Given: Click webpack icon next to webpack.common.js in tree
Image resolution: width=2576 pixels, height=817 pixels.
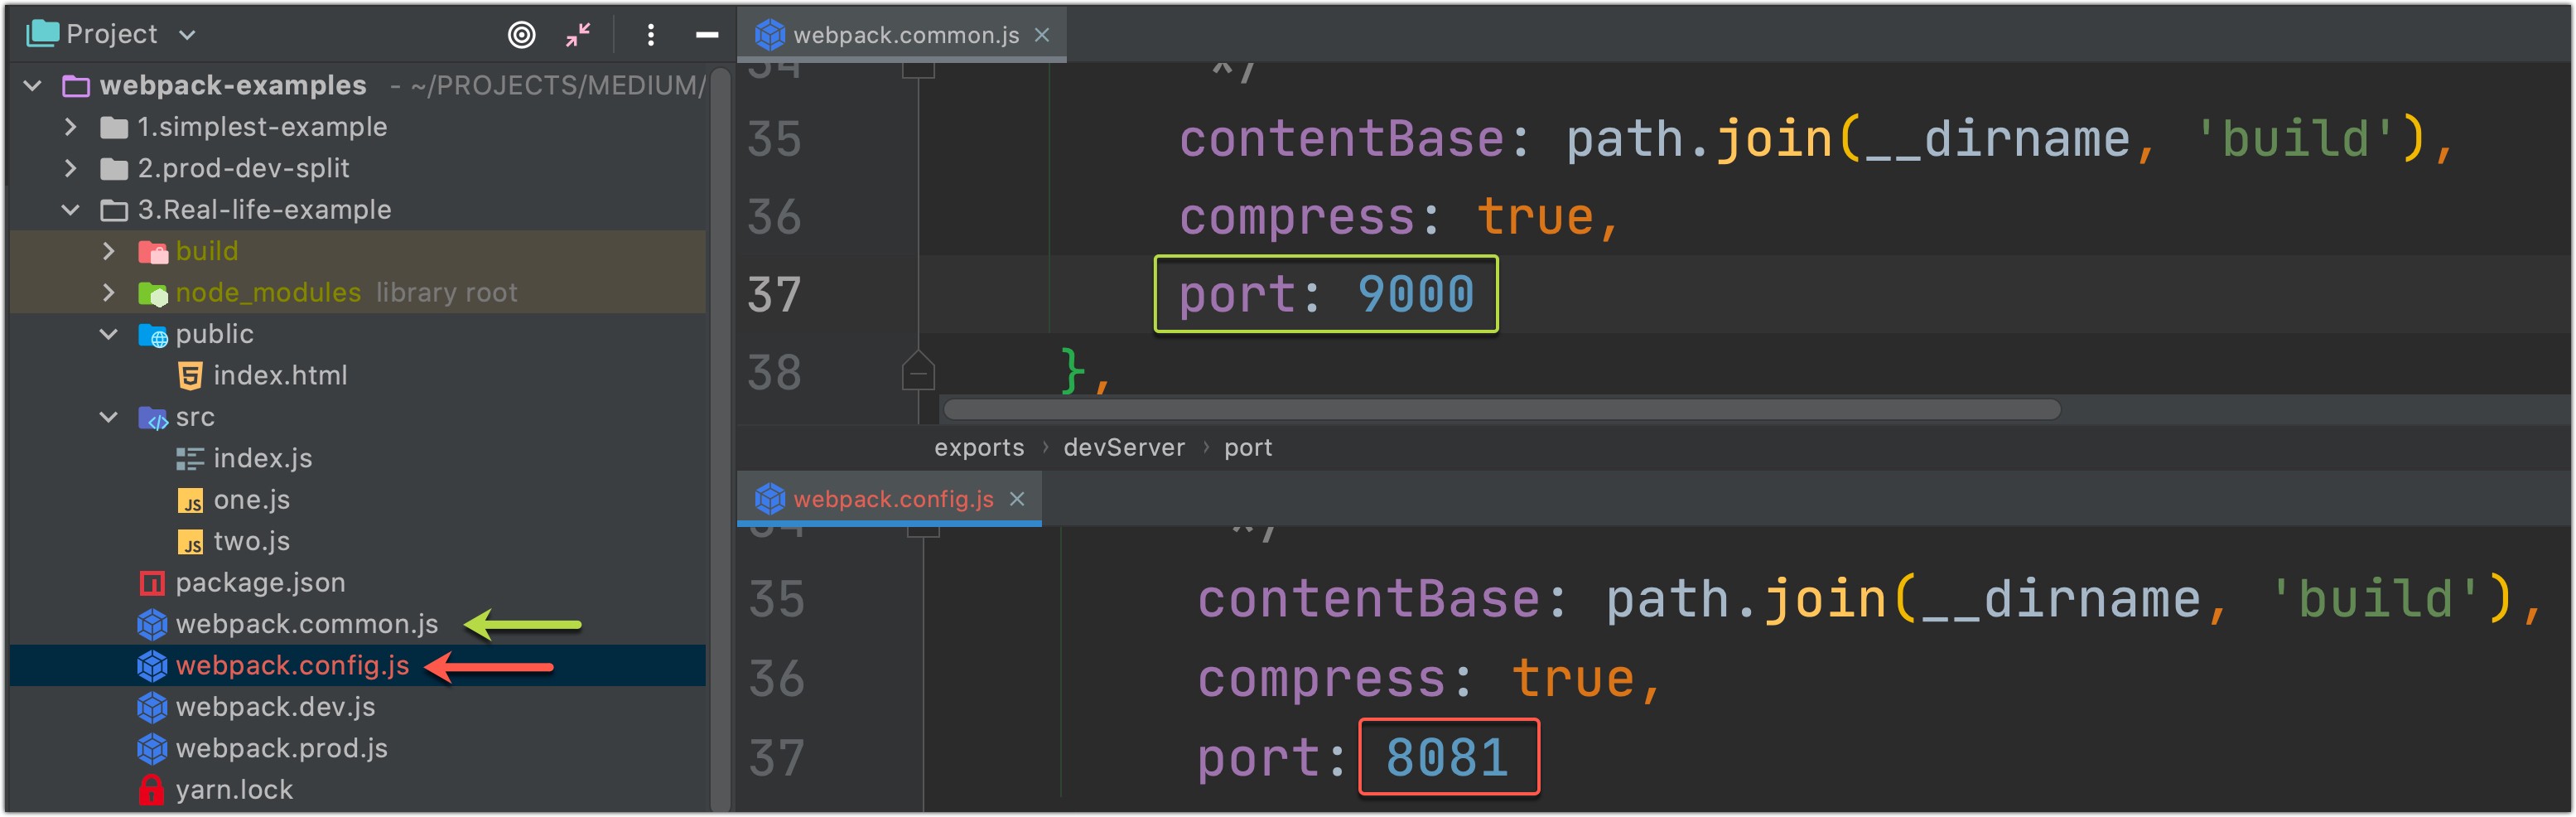Looking at the screenshot, I should click(x=152, y=625).
